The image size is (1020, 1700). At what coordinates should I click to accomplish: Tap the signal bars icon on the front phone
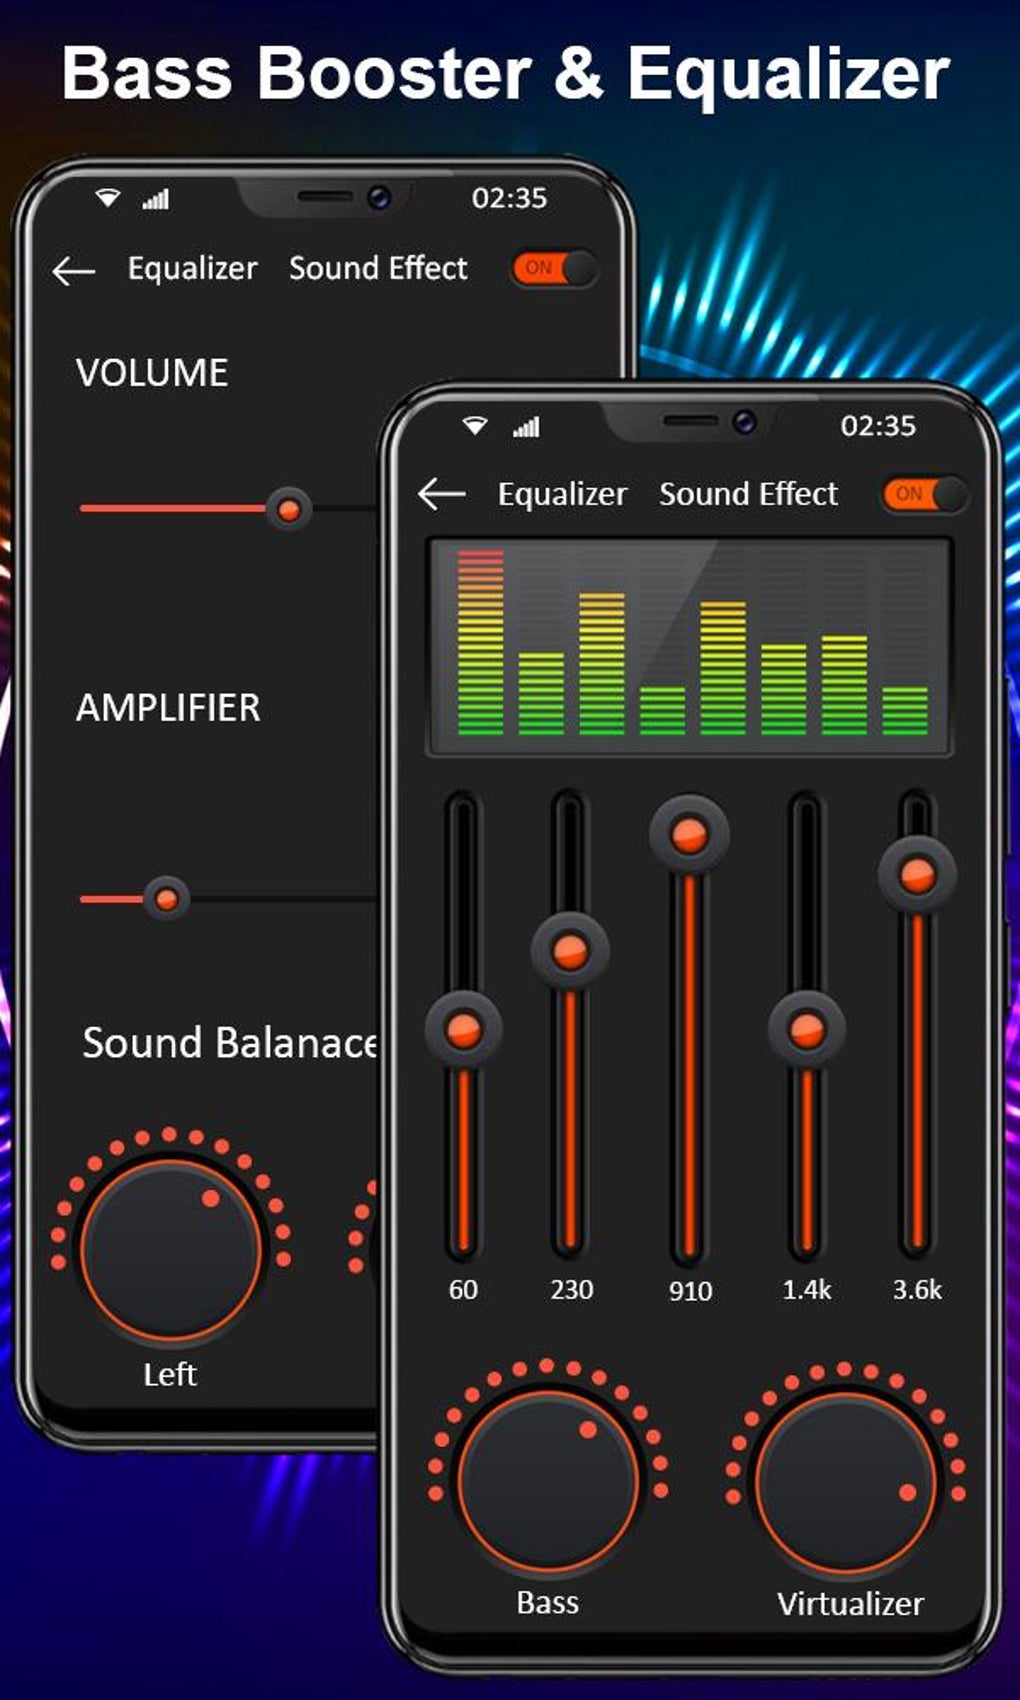(x=527, y=428)
